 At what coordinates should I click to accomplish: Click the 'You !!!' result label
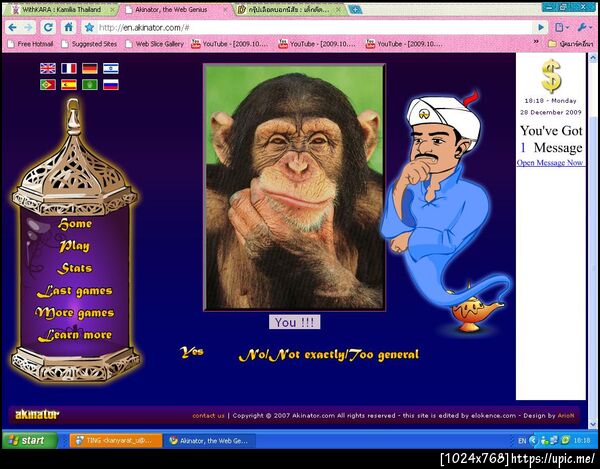295,322
